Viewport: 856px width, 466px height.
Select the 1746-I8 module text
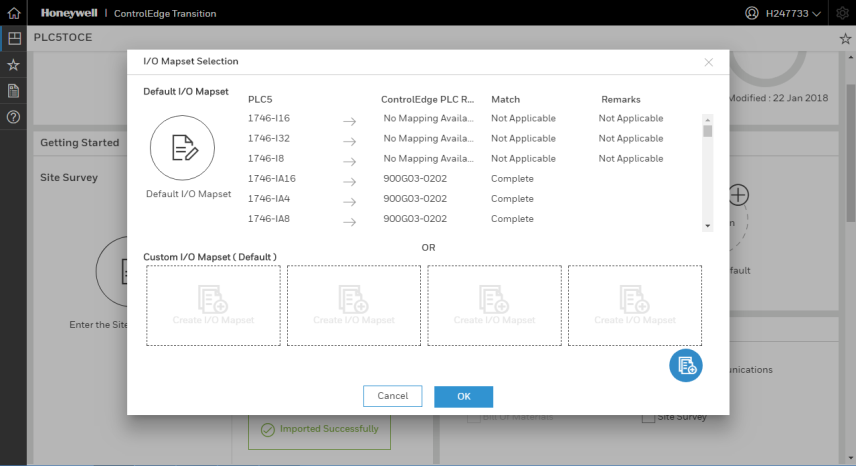pos(266,158)
